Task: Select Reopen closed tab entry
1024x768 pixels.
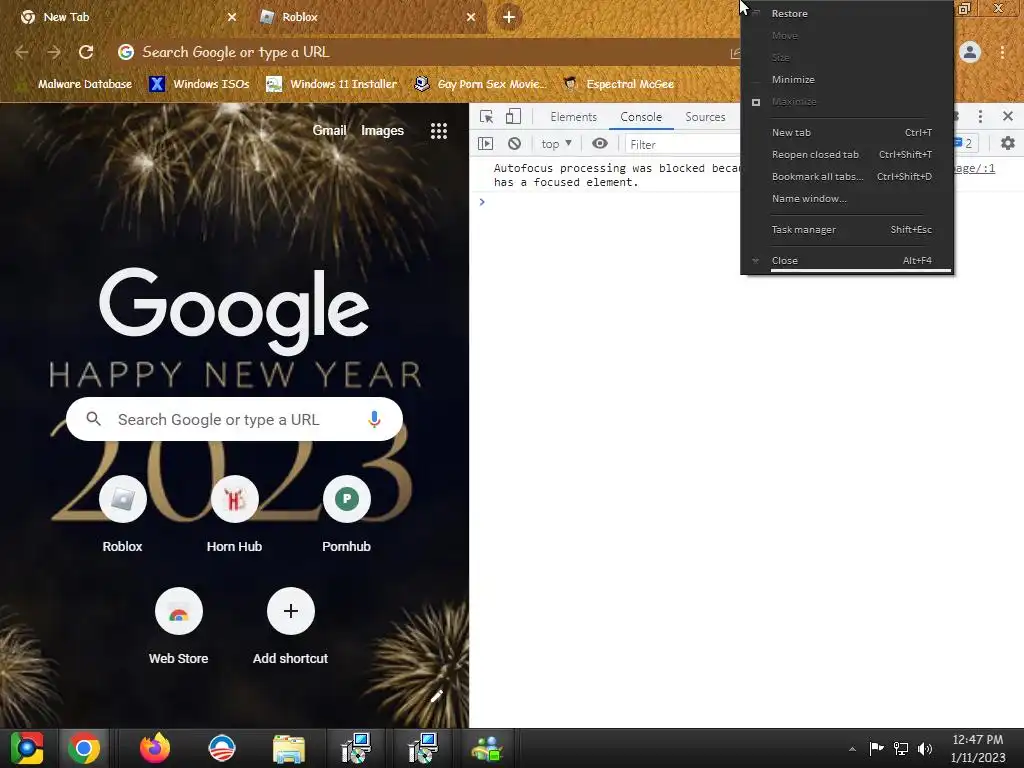Action: coord(847,155)
